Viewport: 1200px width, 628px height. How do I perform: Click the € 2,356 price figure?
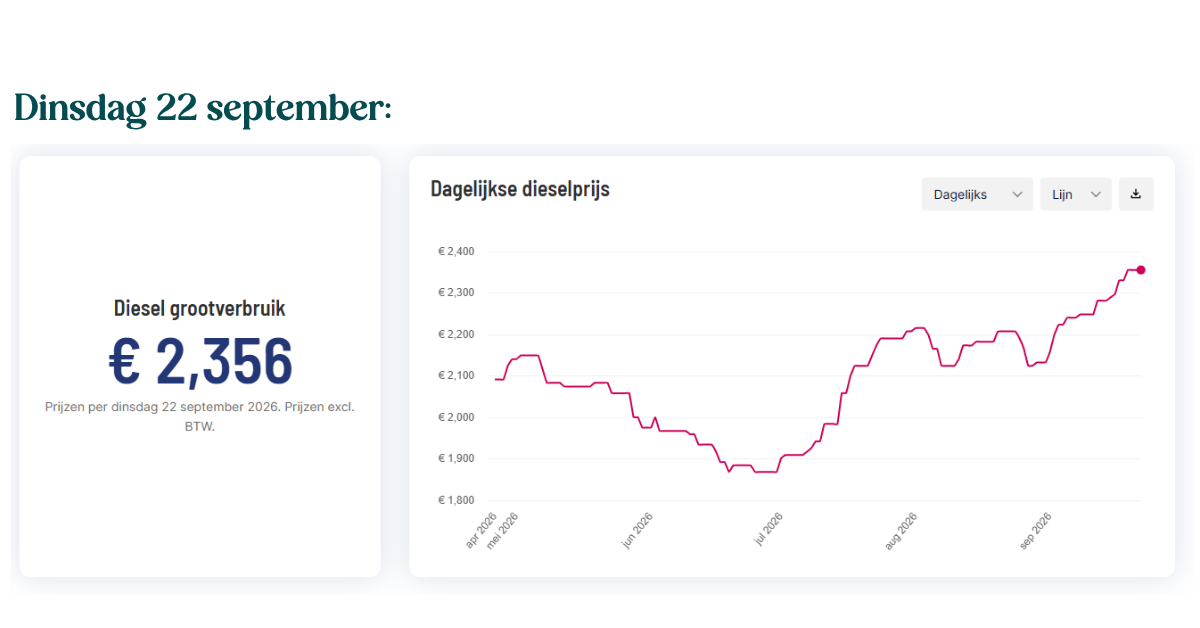coord(200,361)
